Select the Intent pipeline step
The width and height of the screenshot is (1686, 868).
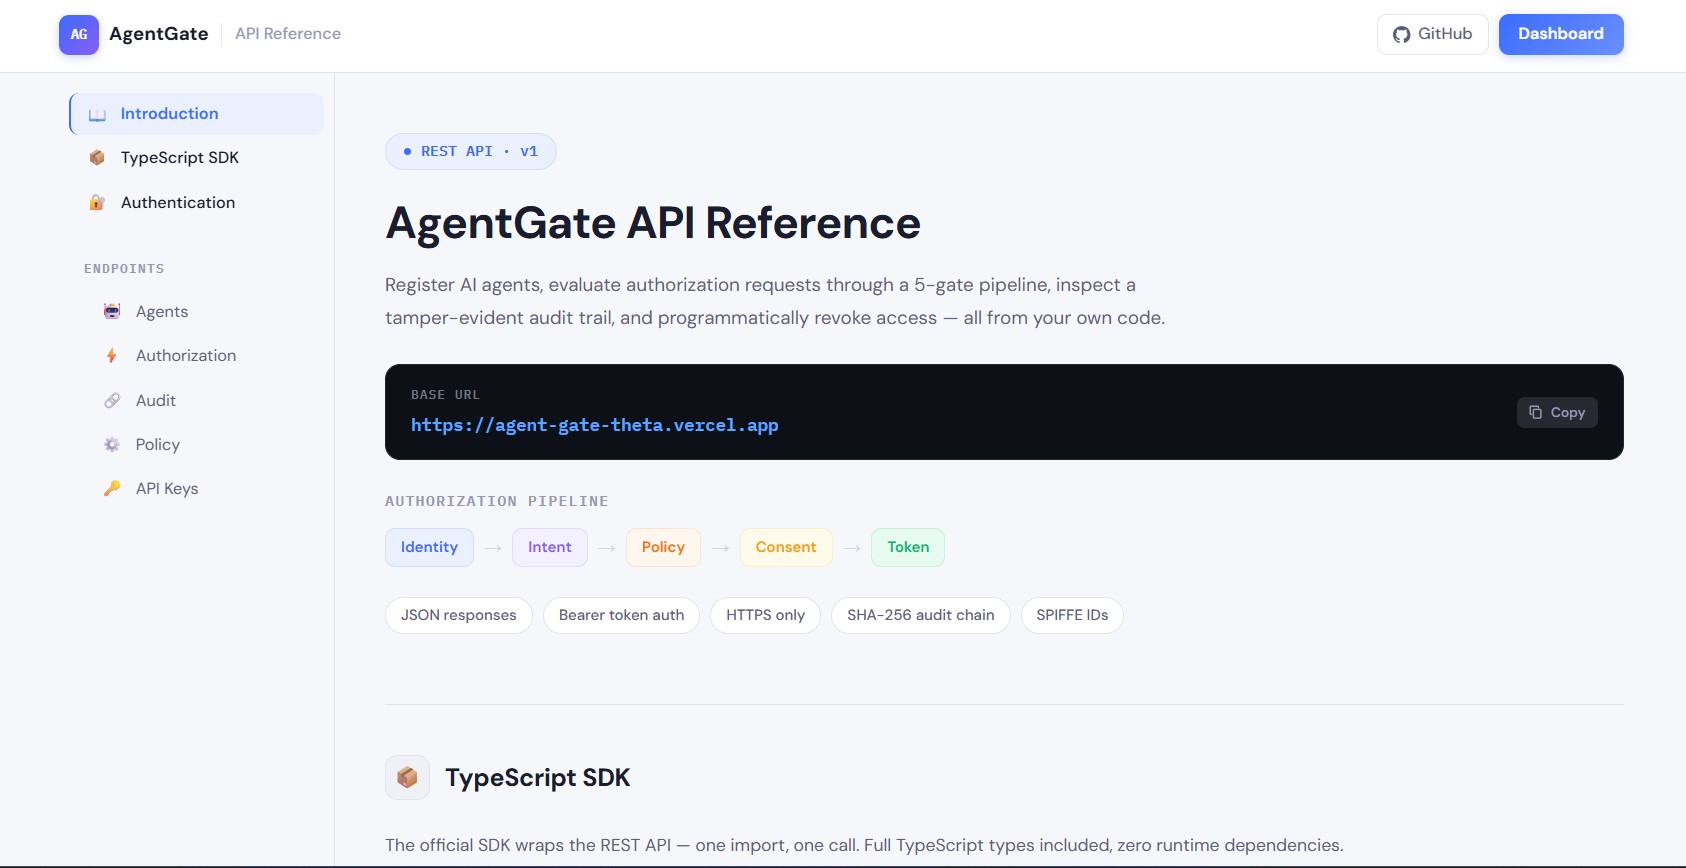(x=550, y=547)
